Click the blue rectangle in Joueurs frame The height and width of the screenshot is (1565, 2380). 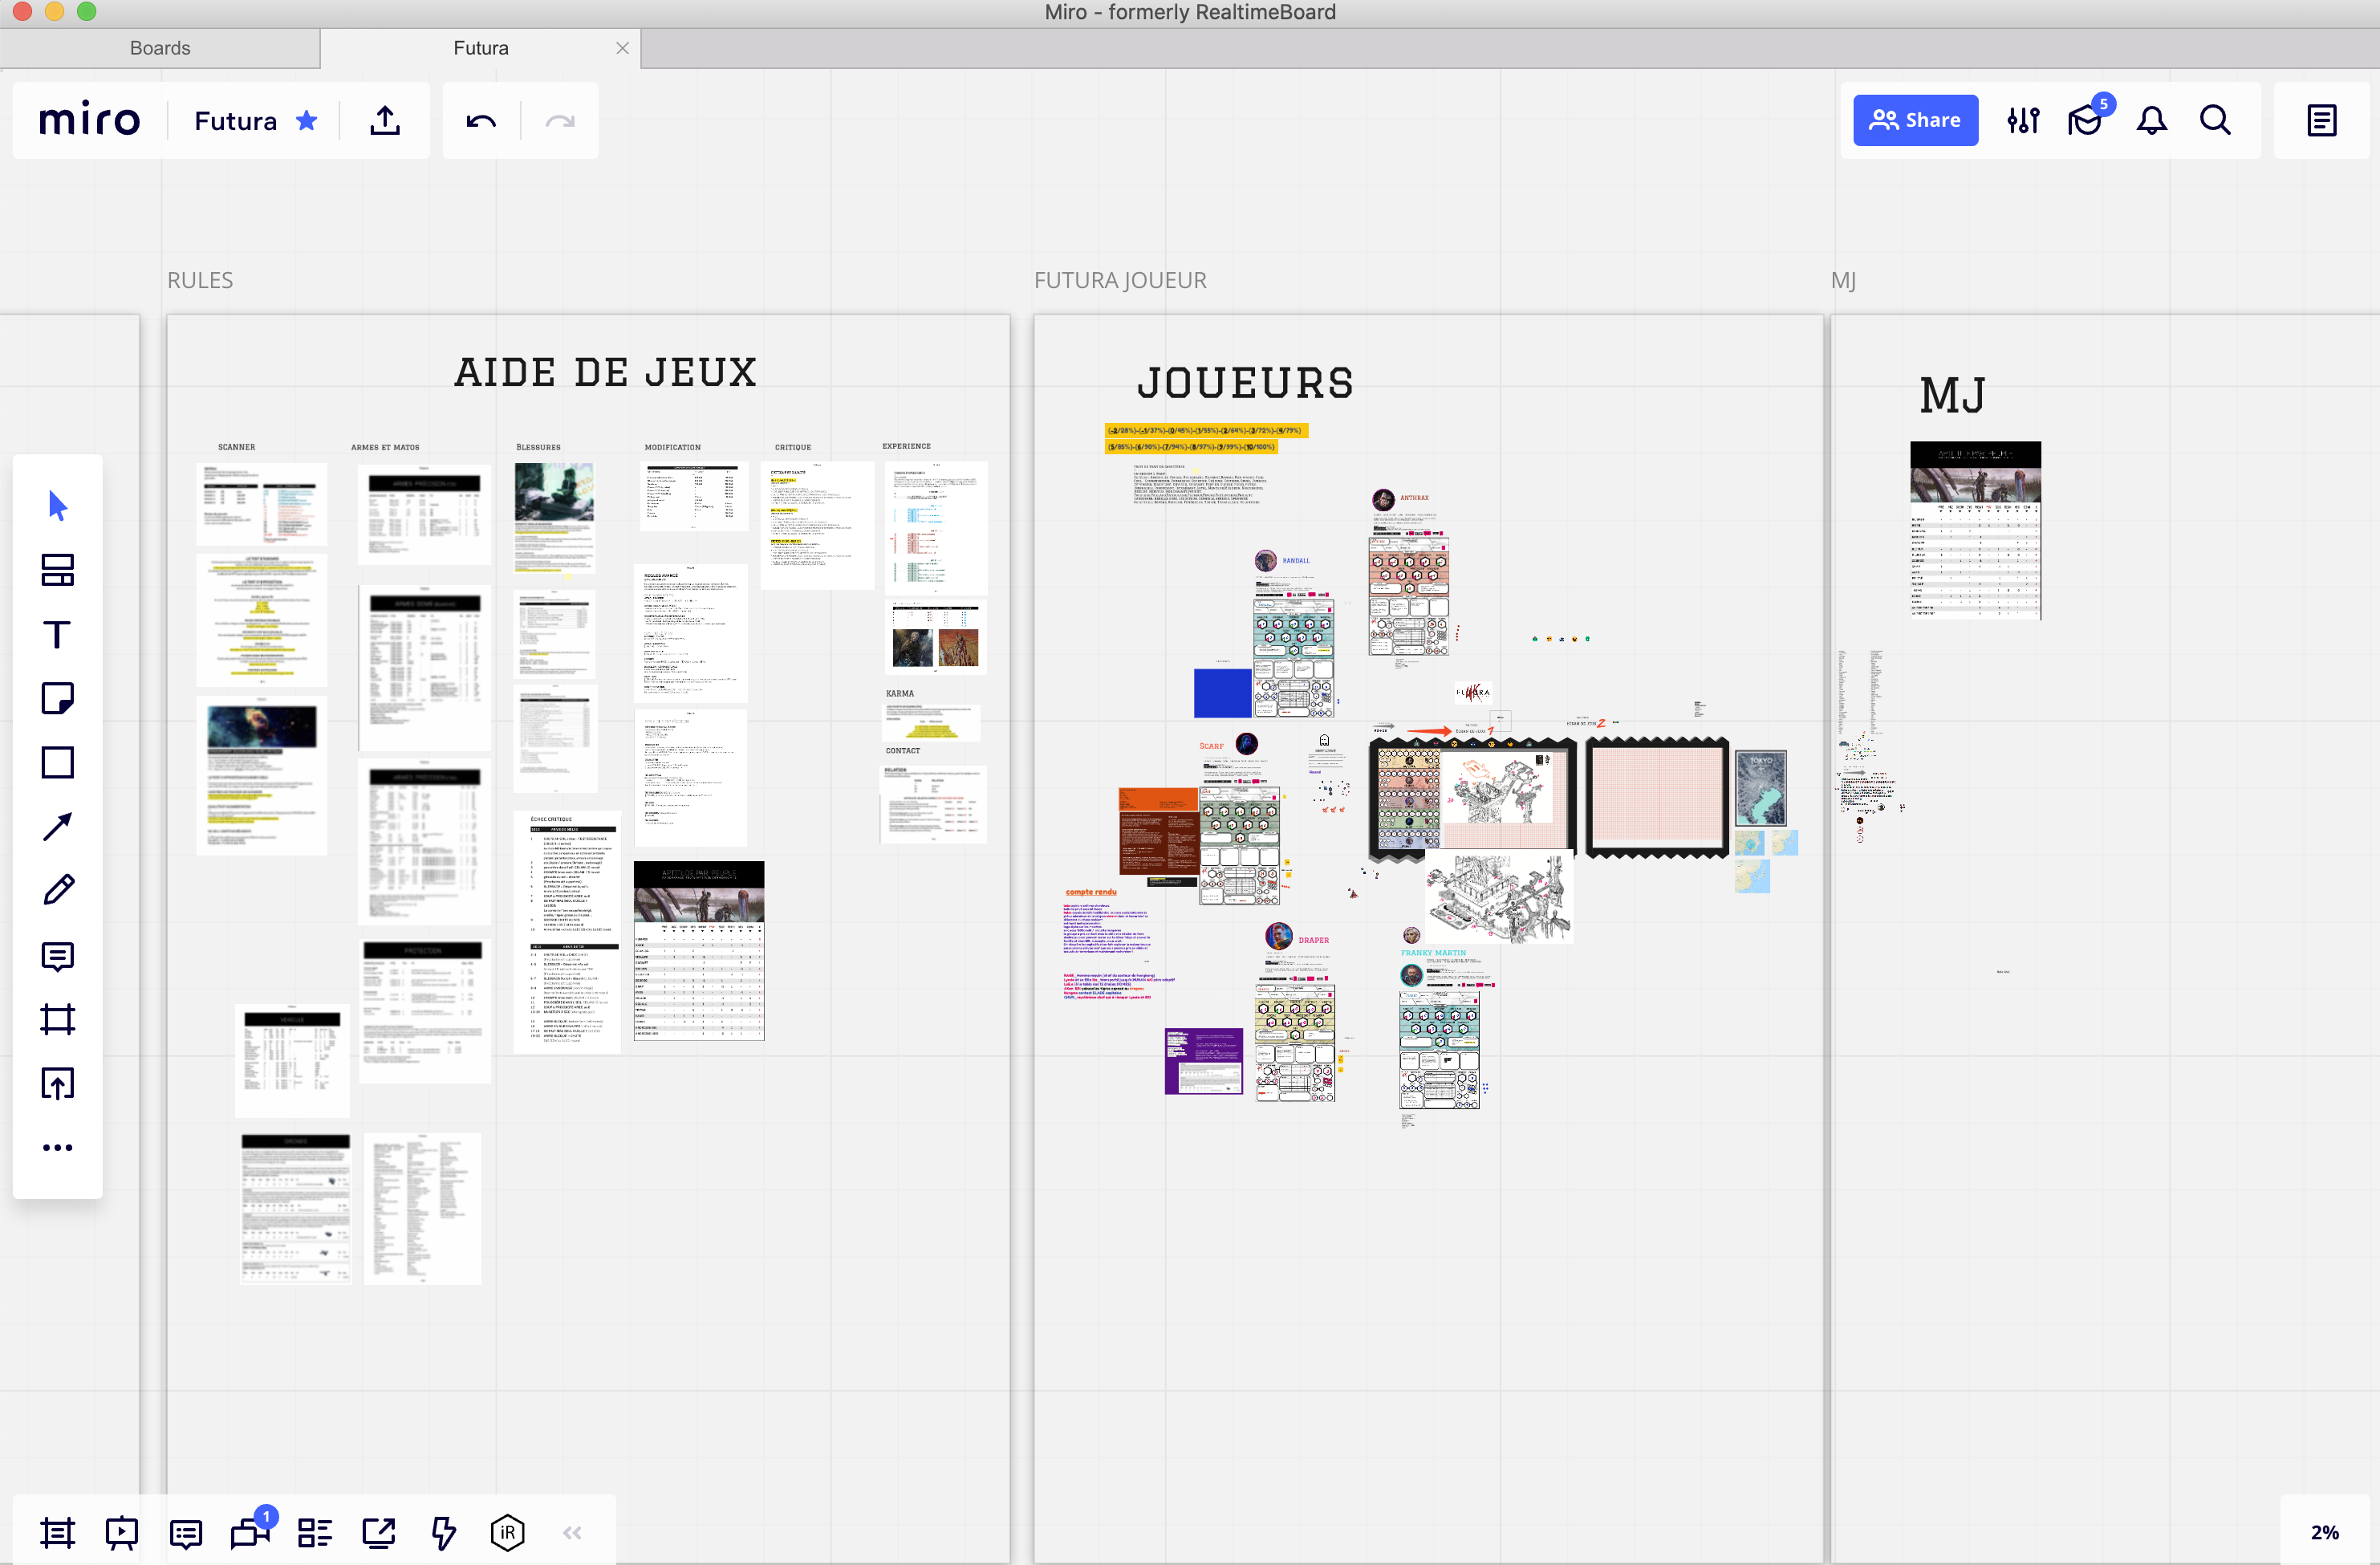[x=1221, y=693]
